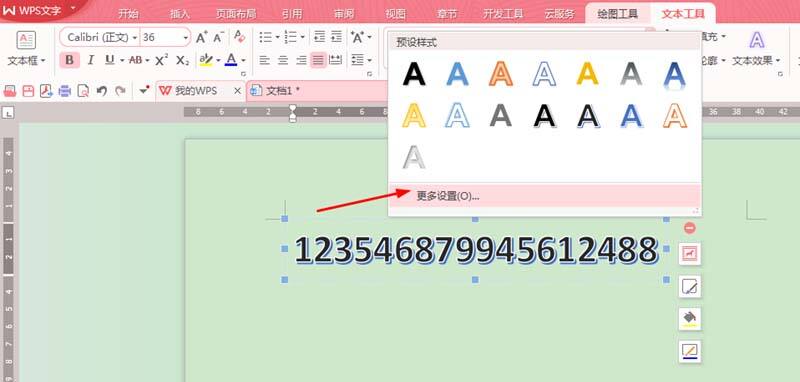Click the Clear formatting eraser icon

click(x=239, y=37)
